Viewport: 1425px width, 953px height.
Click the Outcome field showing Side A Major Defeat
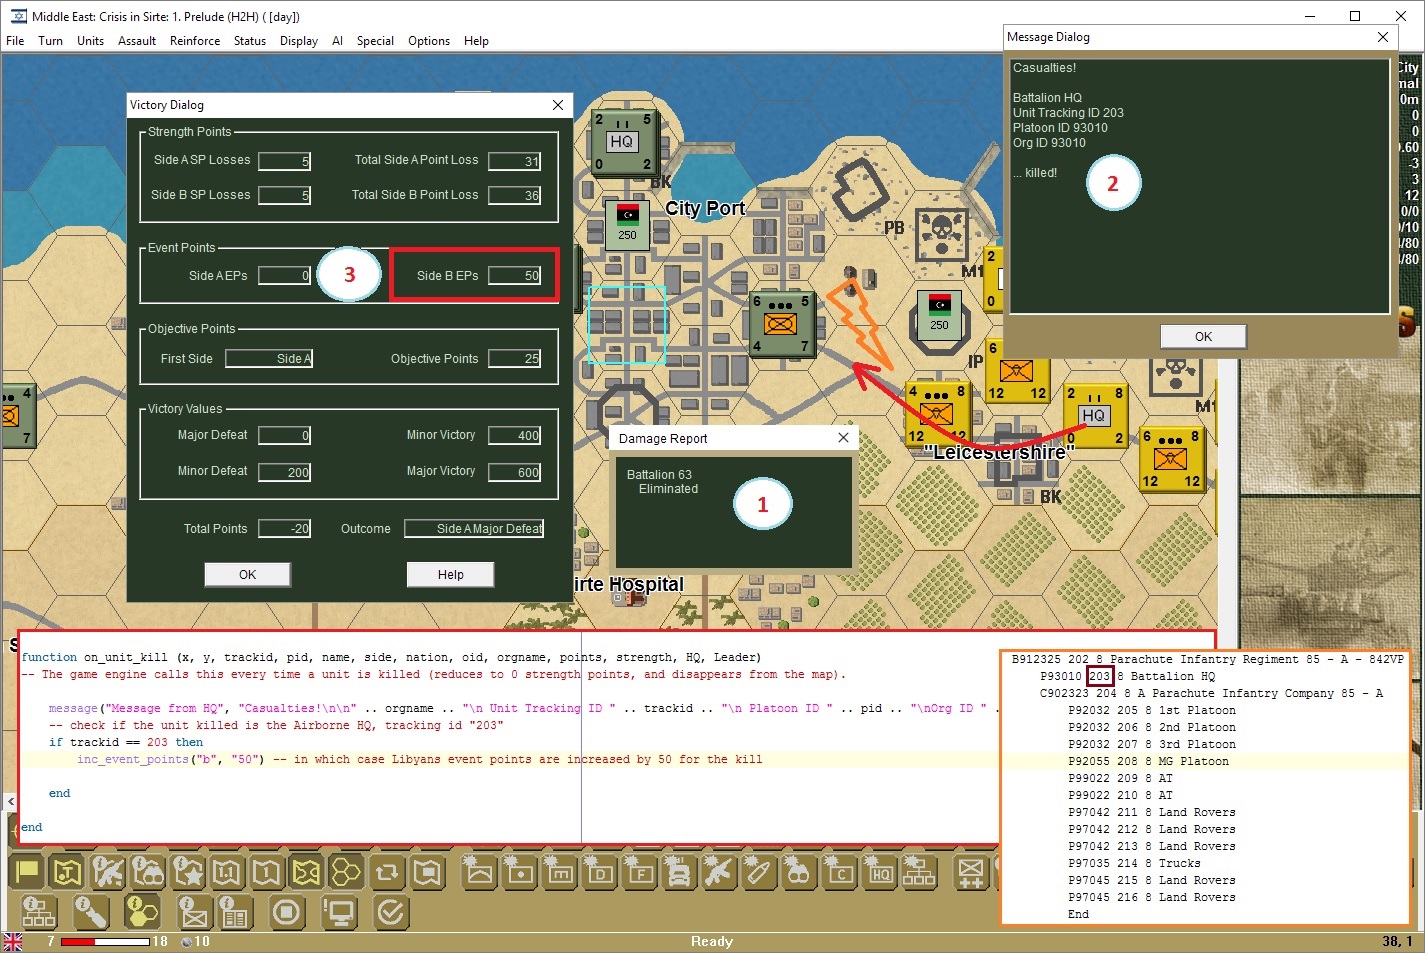coord(474,529)
